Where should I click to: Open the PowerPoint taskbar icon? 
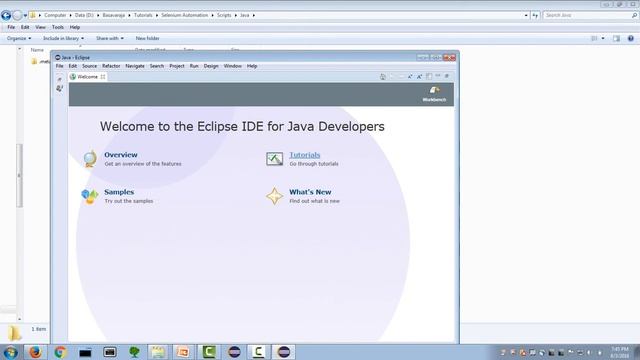coord(183,352)
